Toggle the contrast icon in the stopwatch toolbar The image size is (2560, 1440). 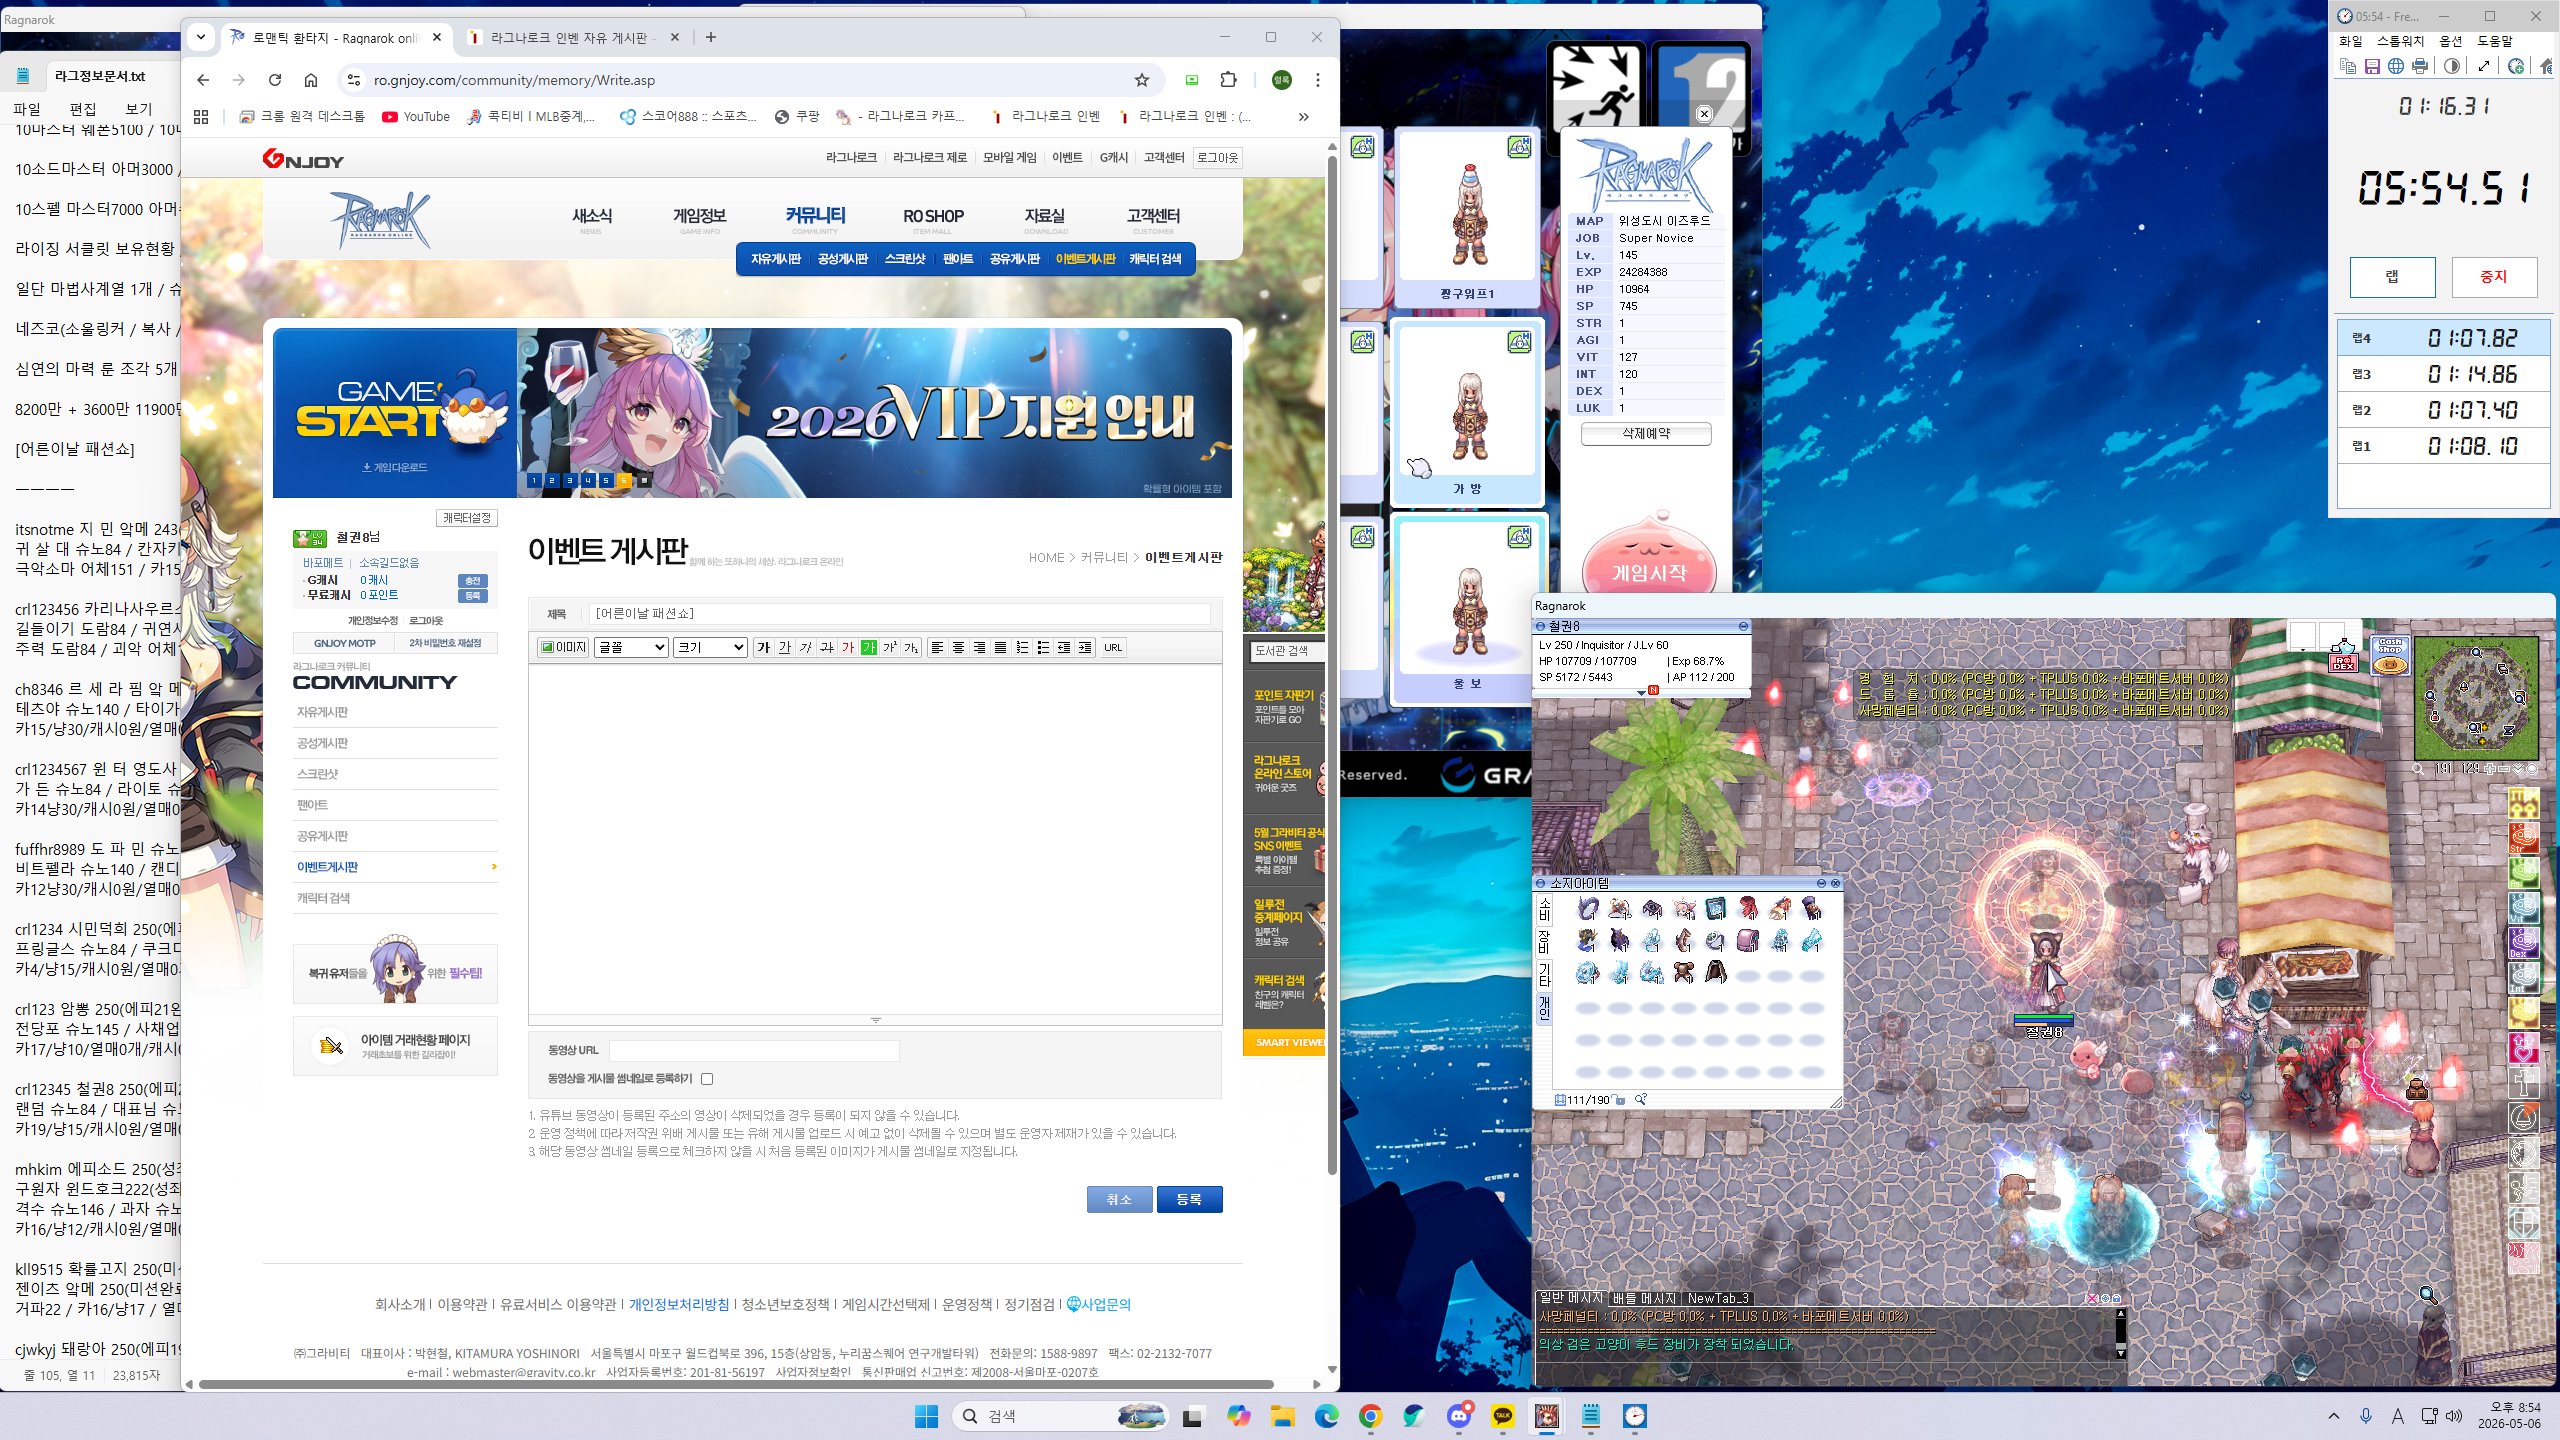2452,66
